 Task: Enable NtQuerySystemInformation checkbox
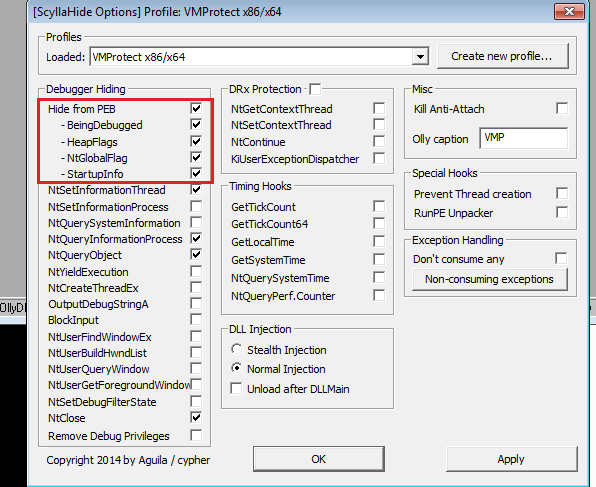[196, 222]
